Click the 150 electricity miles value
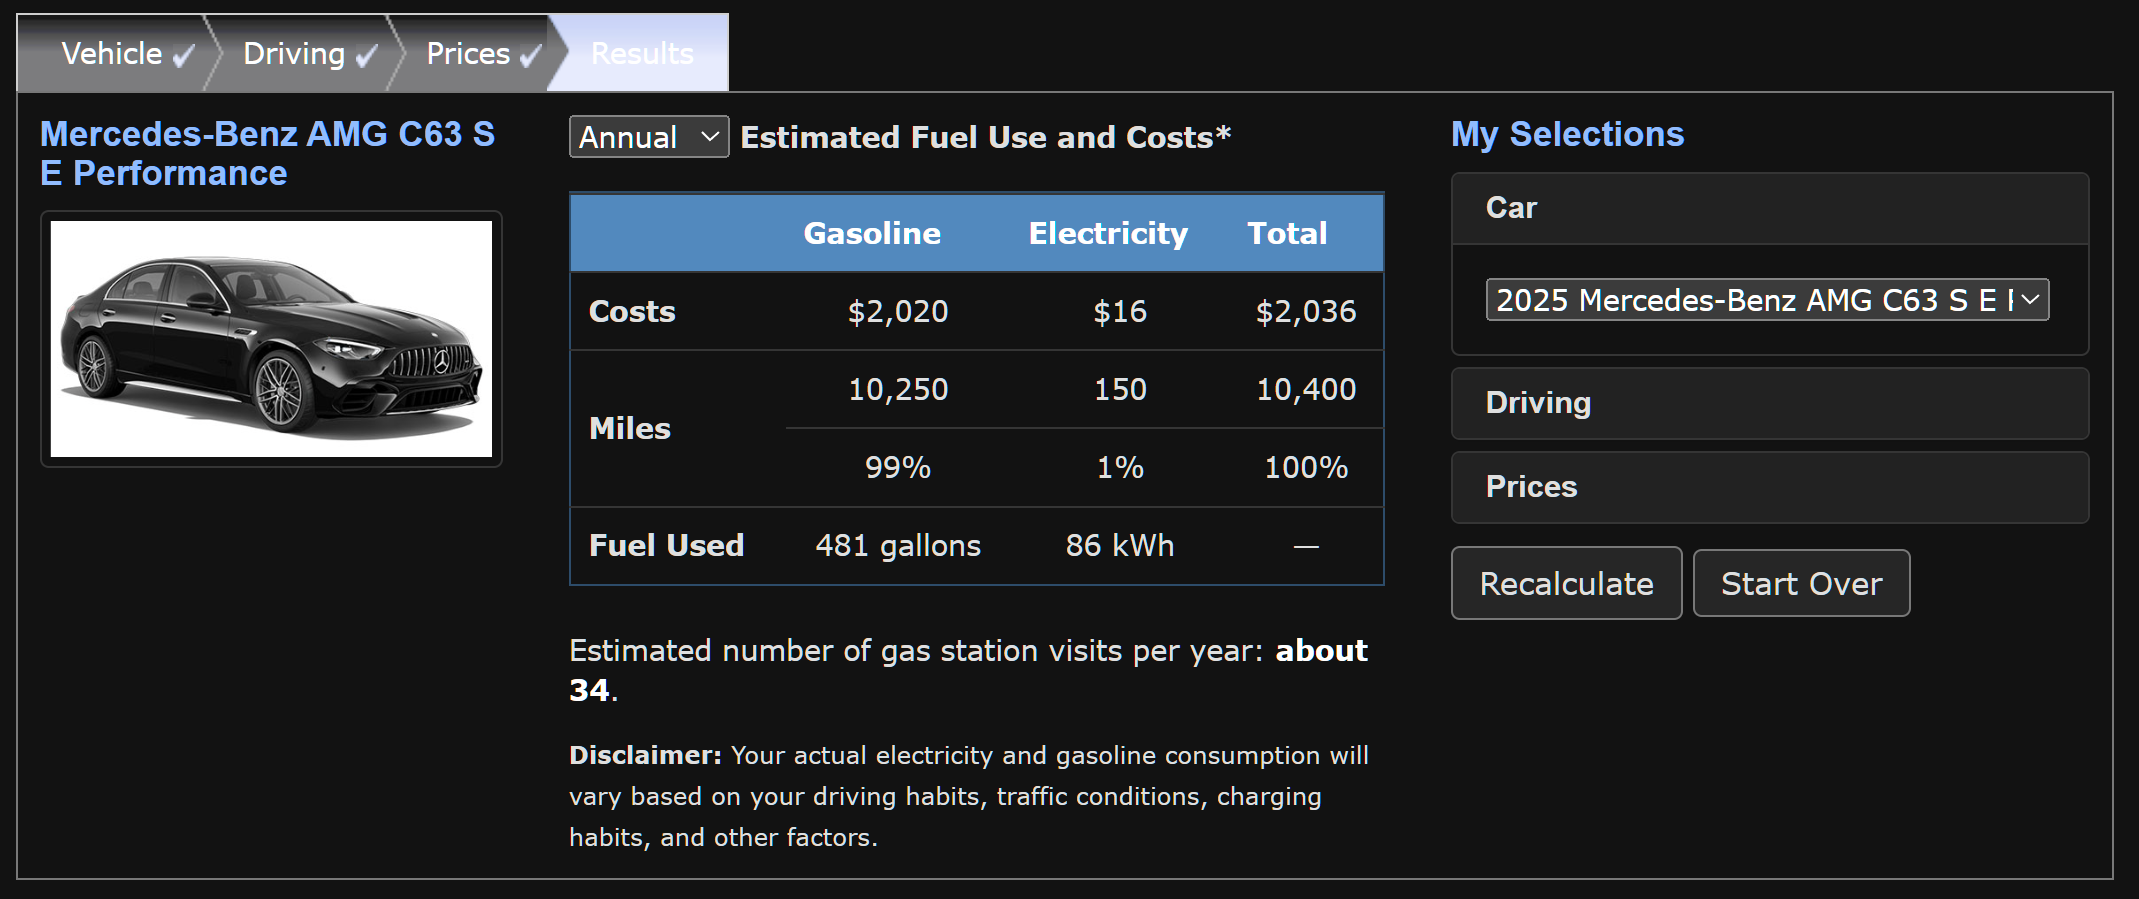Image resolution: width=2139 pixels, height=899 pixels. (1120, 389)
